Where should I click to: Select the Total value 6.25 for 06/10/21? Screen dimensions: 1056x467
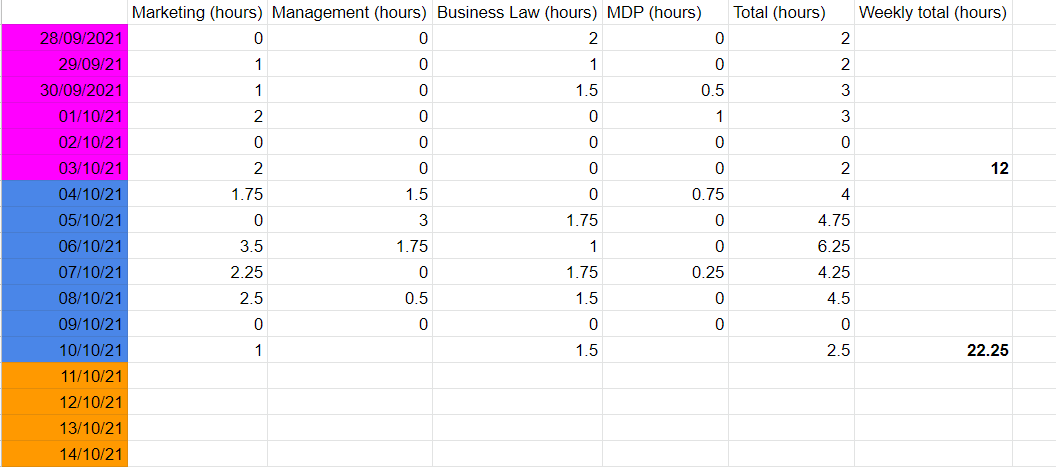791,246
